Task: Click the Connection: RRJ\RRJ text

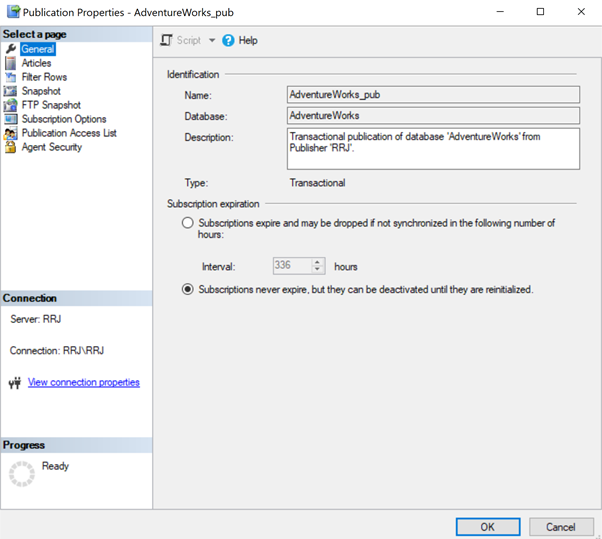Action: 57,351
